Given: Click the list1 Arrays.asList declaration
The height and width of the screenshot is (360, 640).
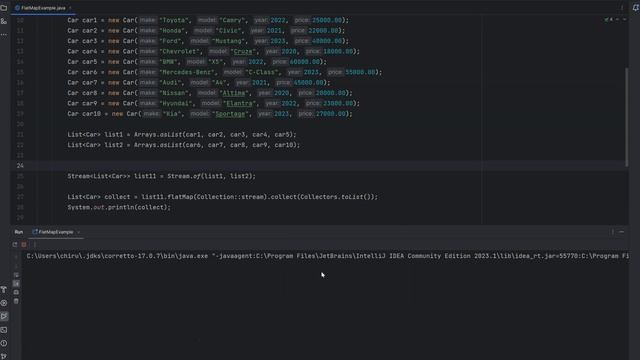Looking at the screenshot, I should [x=182, y=135].
